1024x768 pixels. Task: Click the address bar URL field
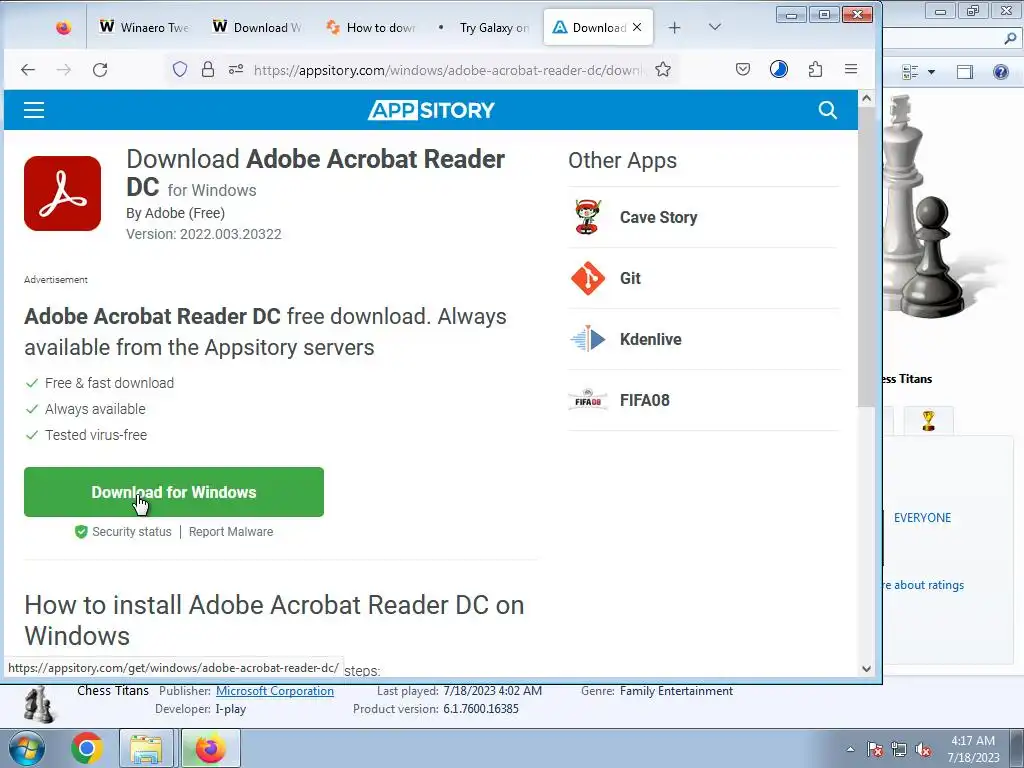click(448, 70)
